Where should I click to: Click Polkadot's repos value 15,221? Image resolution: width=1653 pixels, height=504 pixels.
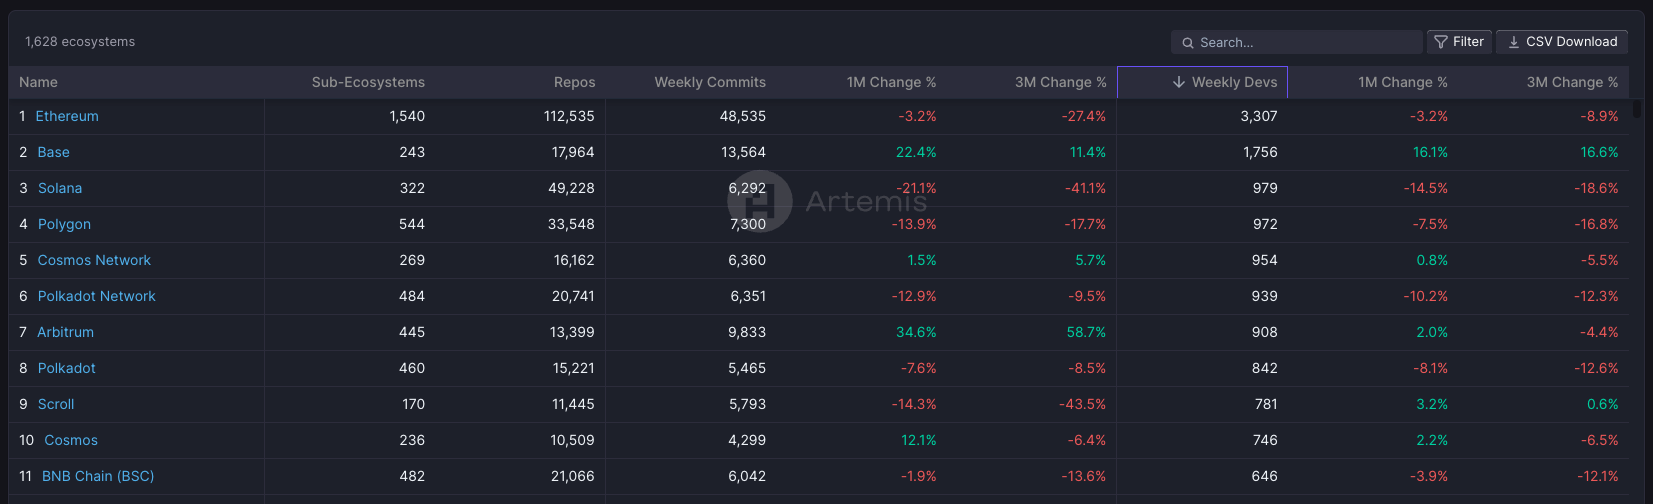(x=573, y=368)
